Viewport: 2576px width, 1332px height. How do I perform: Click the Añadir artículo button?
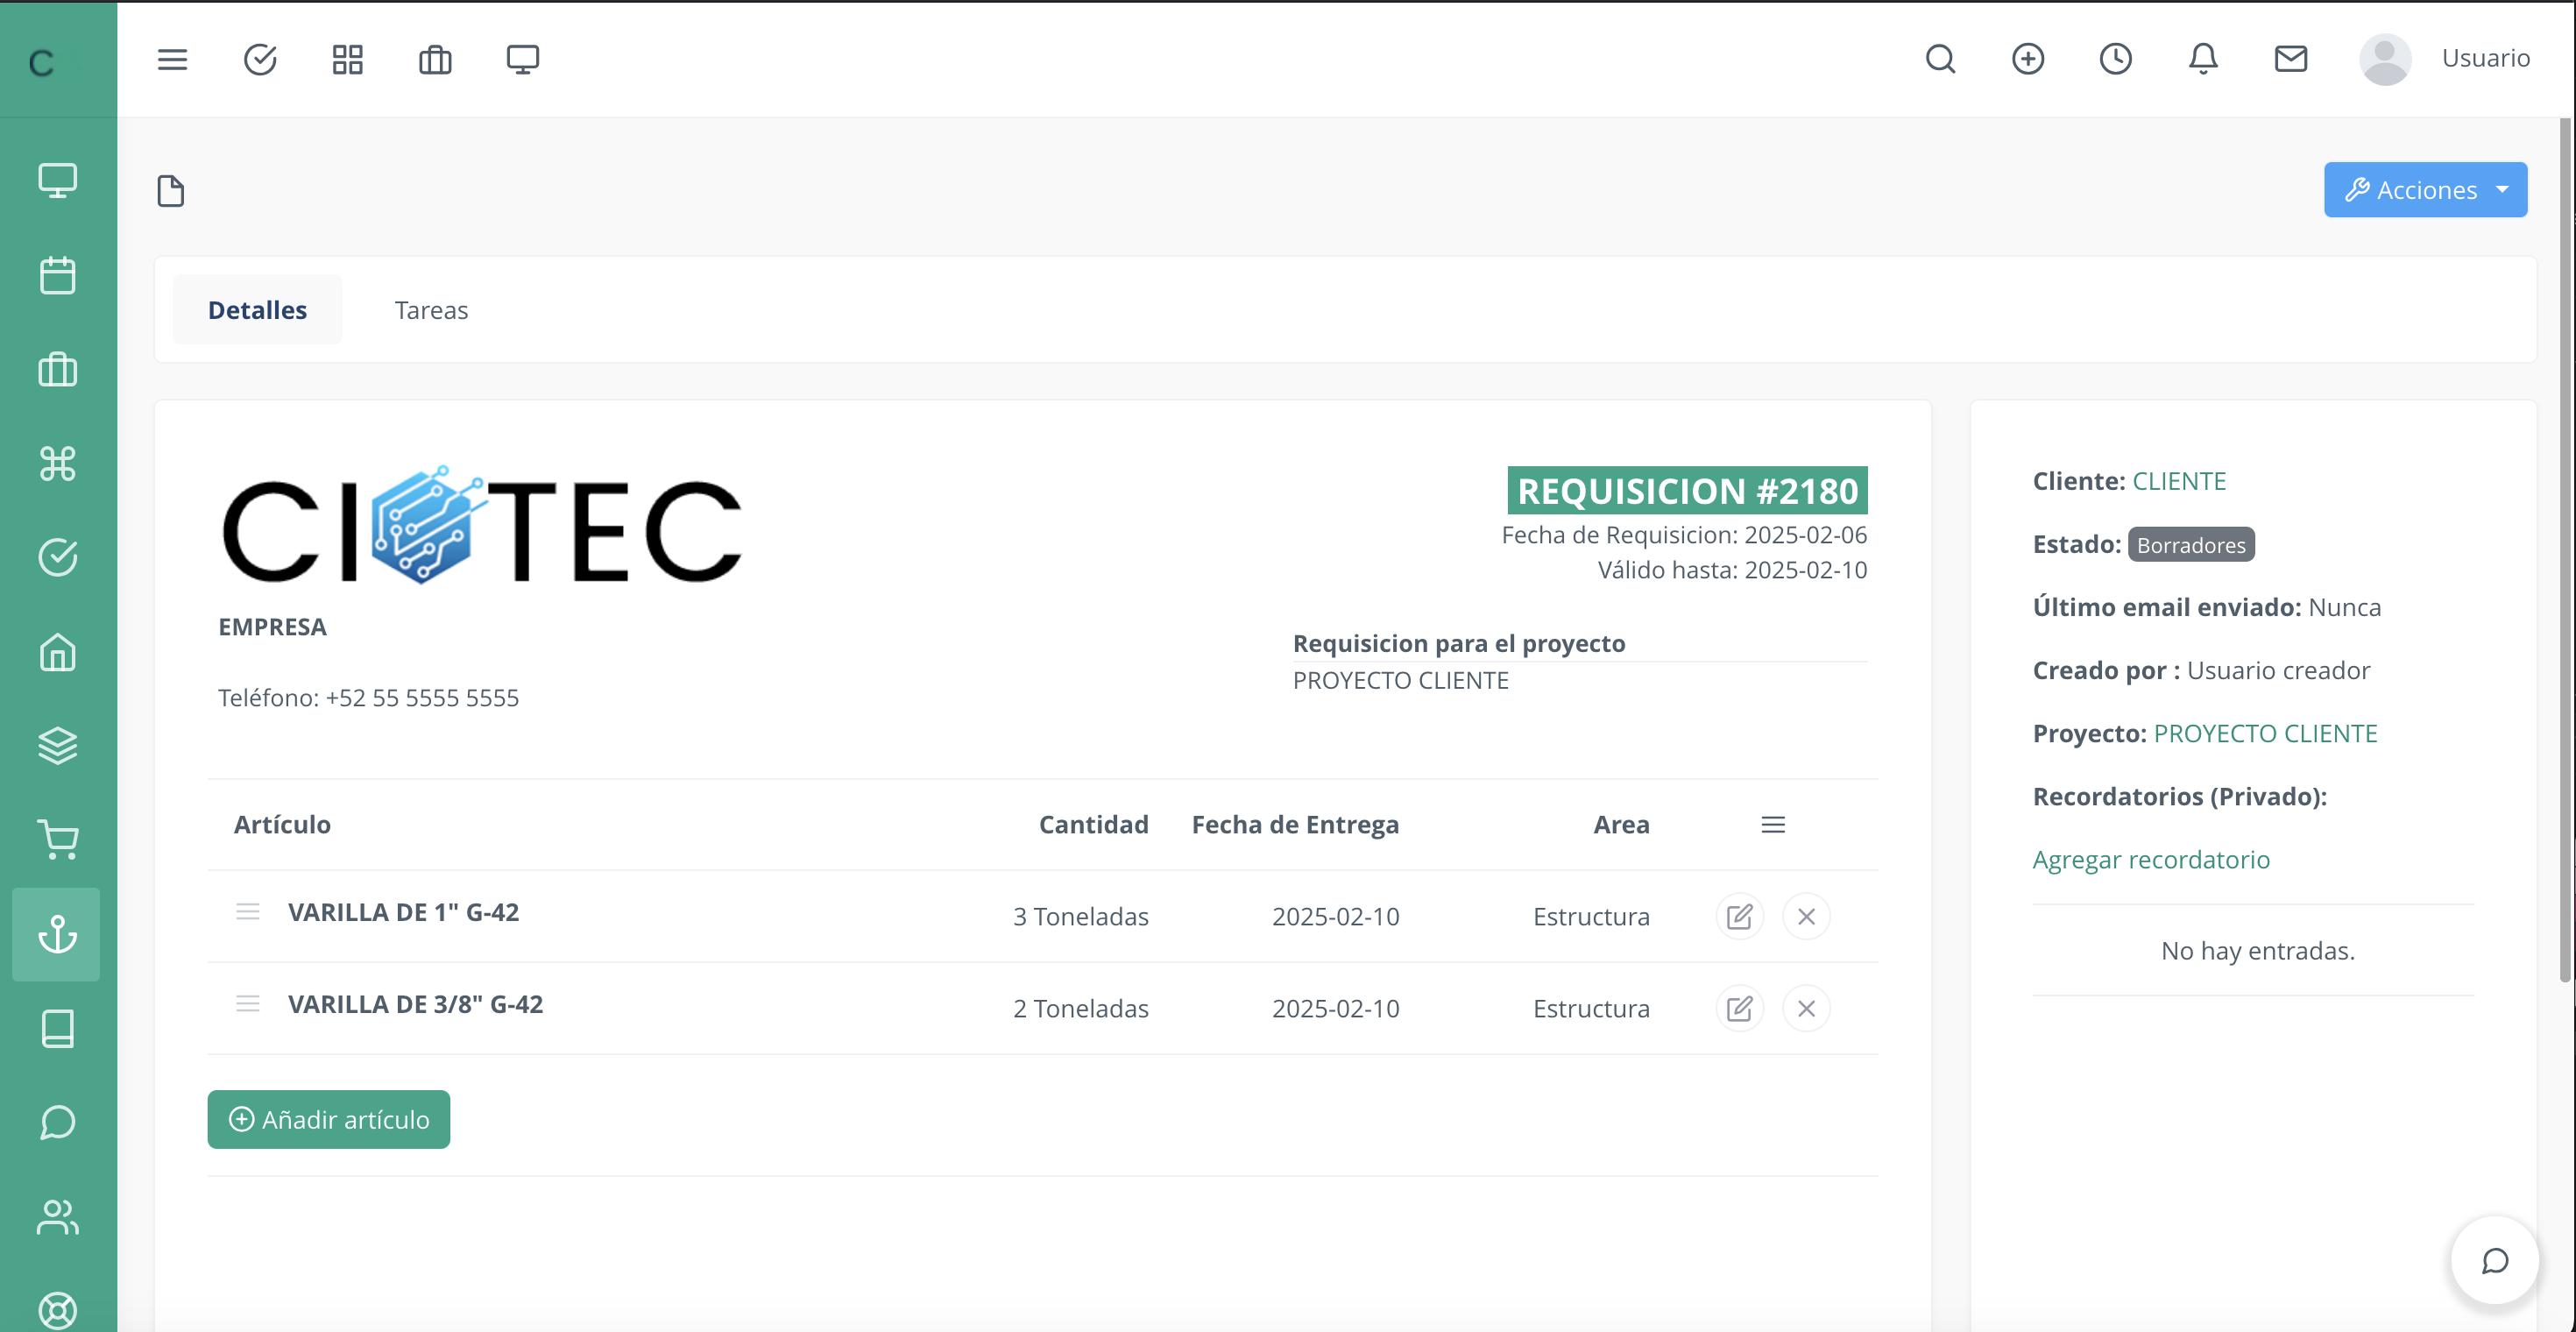(329, 1119)
